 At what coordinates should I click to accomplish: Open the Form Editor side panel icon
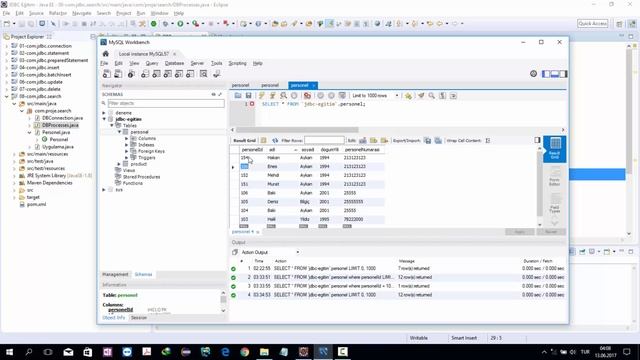tap(555, 176)
